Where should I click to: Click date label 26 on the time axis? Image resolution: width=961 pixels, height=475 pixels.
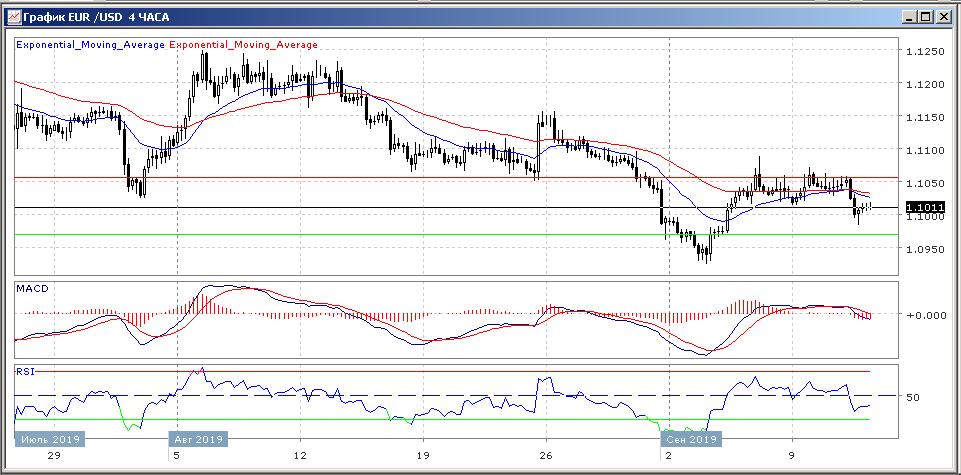pyautogui.click(x=546, y=455)
